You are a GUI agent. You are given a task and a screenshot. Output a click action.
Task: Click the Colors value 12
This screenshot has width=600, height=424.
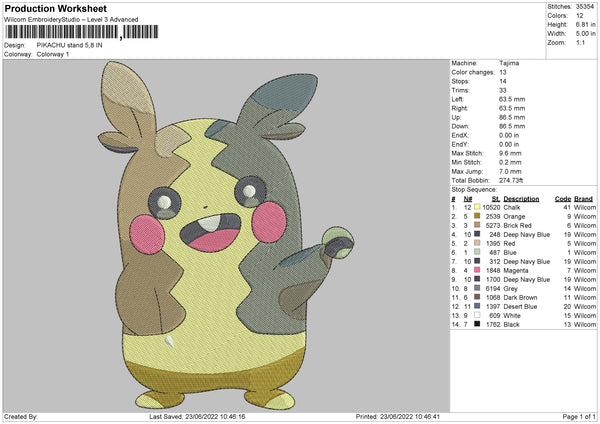click(x=580, y=16)
